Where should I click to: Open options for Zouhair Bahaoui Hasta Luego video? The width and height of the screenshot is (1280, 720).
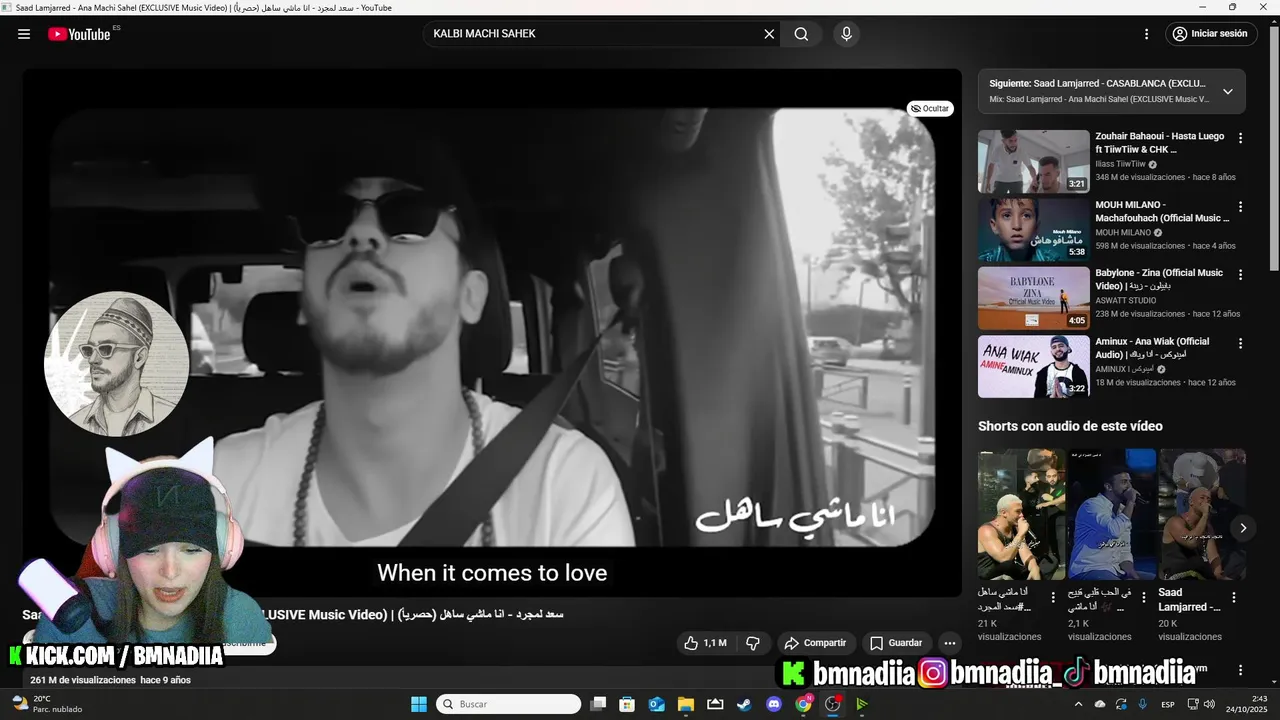click(1241, 138)
